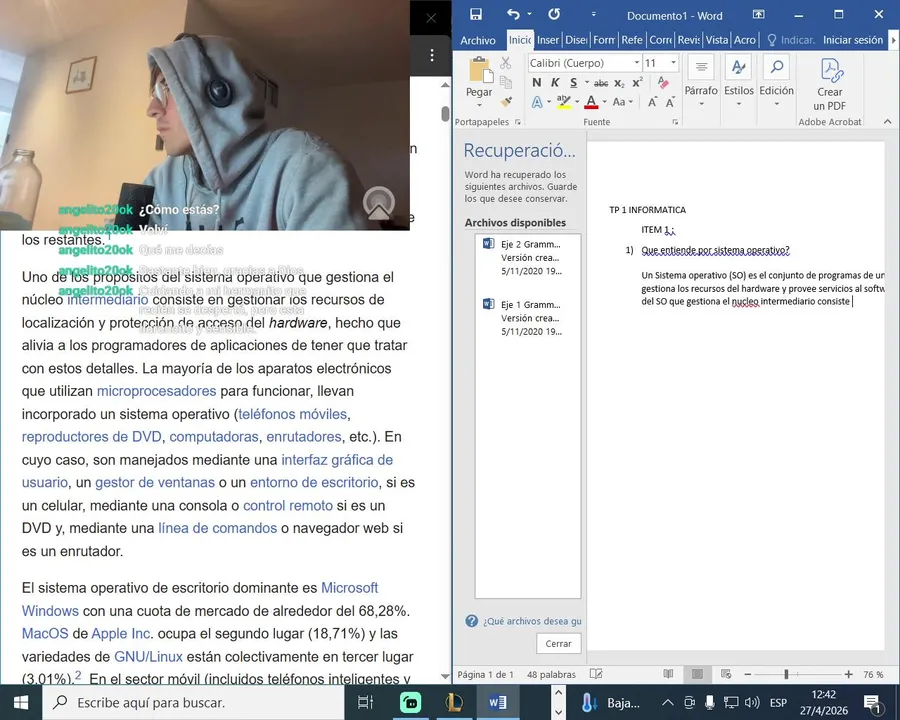Open the Fuente dialog launcher
900x720 pixels.
point(675,122)
